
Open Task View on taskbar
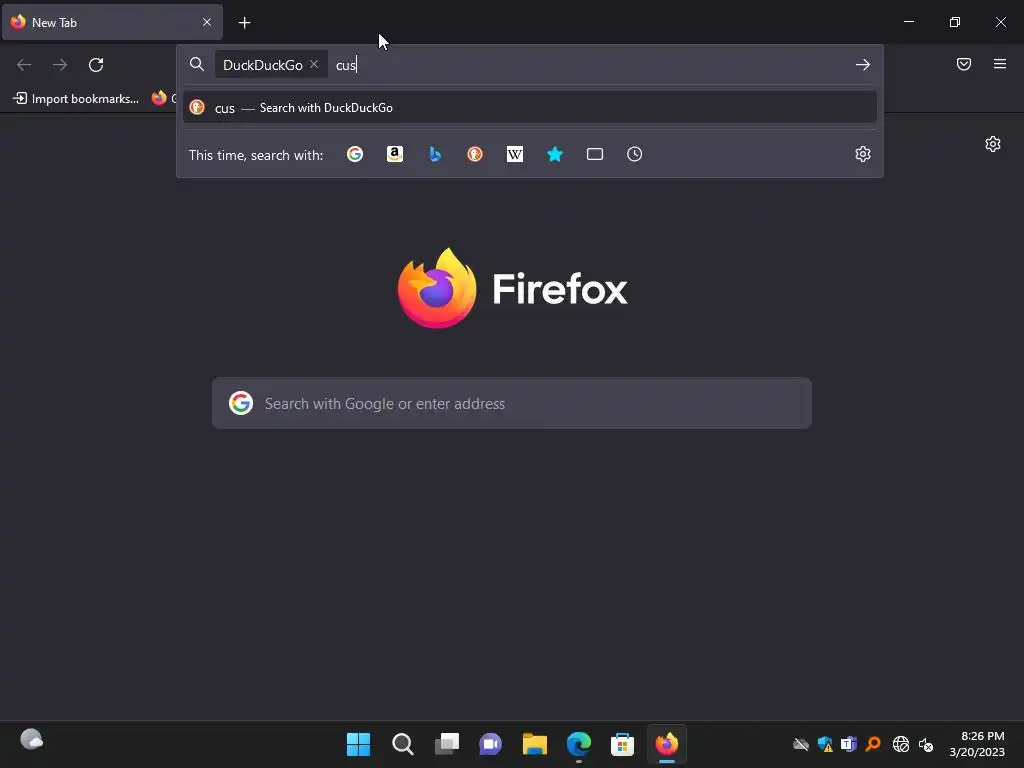click(447, 744)
